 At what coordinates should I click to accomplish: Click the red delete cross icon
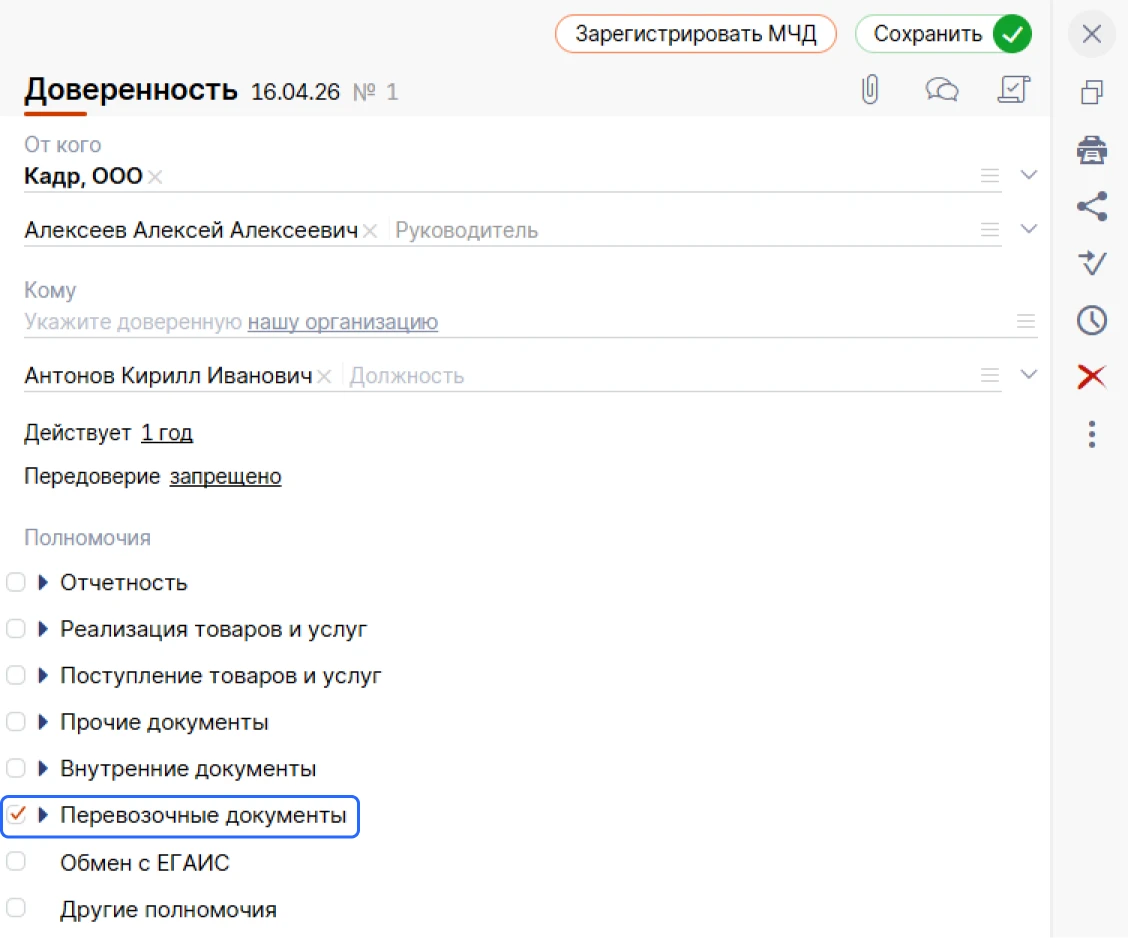(x=1091, y=376)
